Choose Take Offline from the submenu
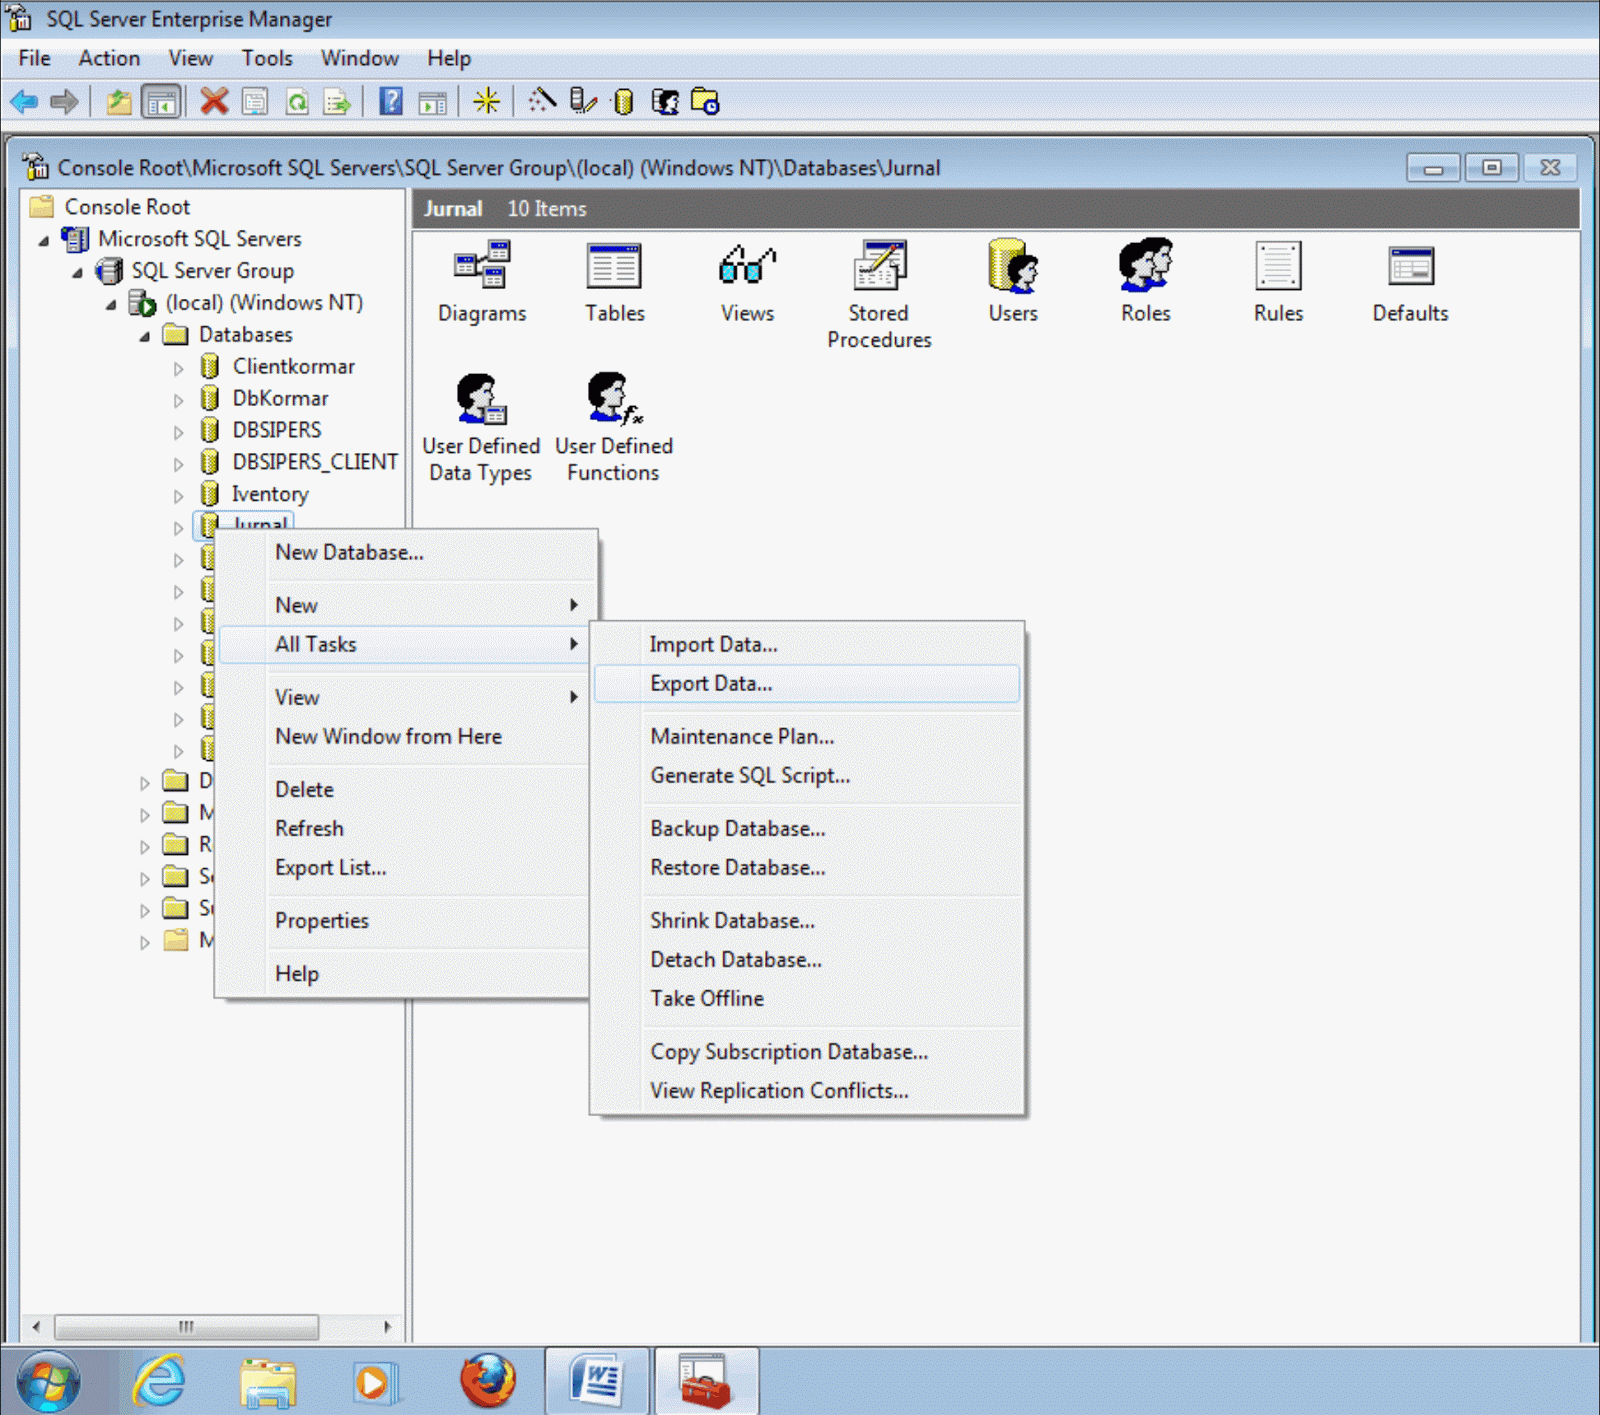Screen dimensions: 1600x1415 (x=807, y=999)
